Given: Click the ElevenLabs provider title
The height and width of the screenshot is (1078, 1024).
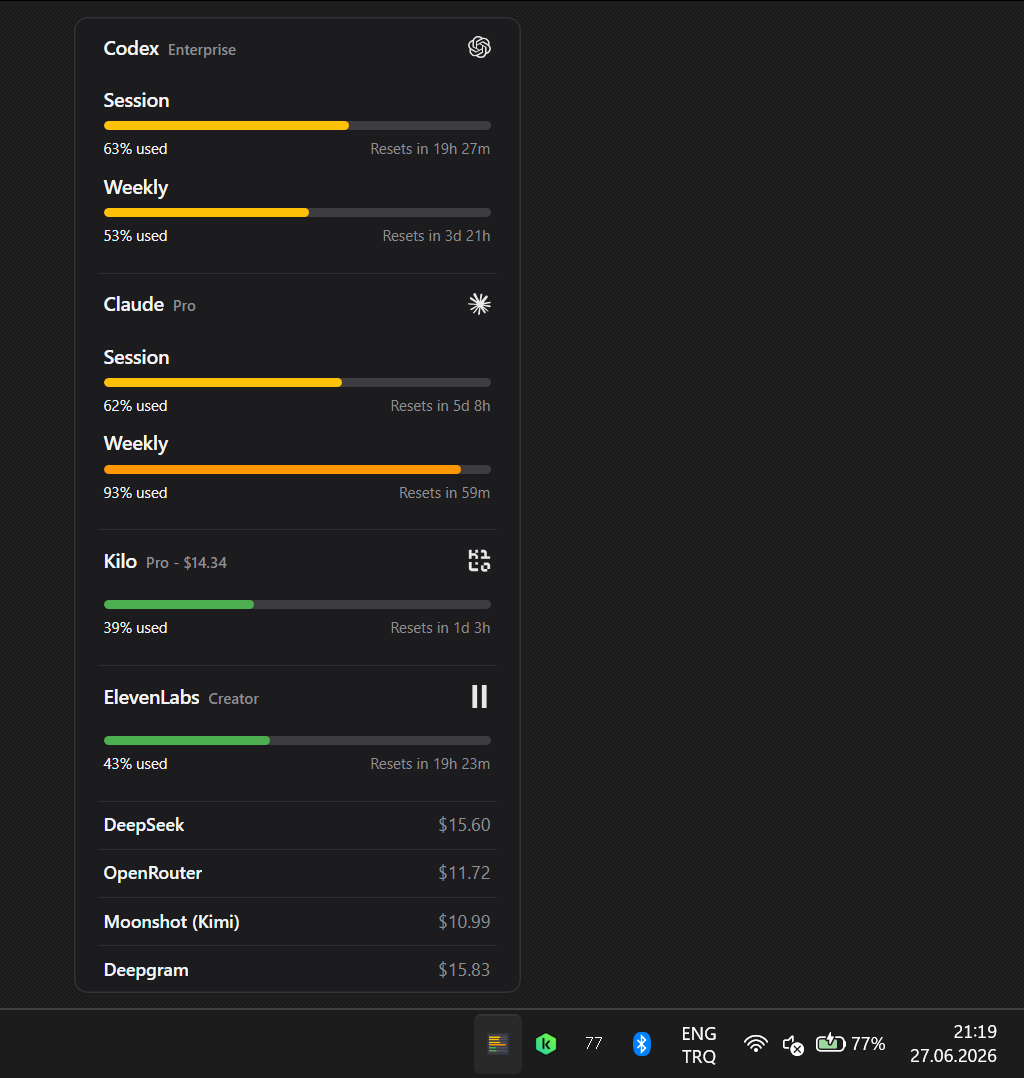Looking at the screenshot, I should (151, 697).
